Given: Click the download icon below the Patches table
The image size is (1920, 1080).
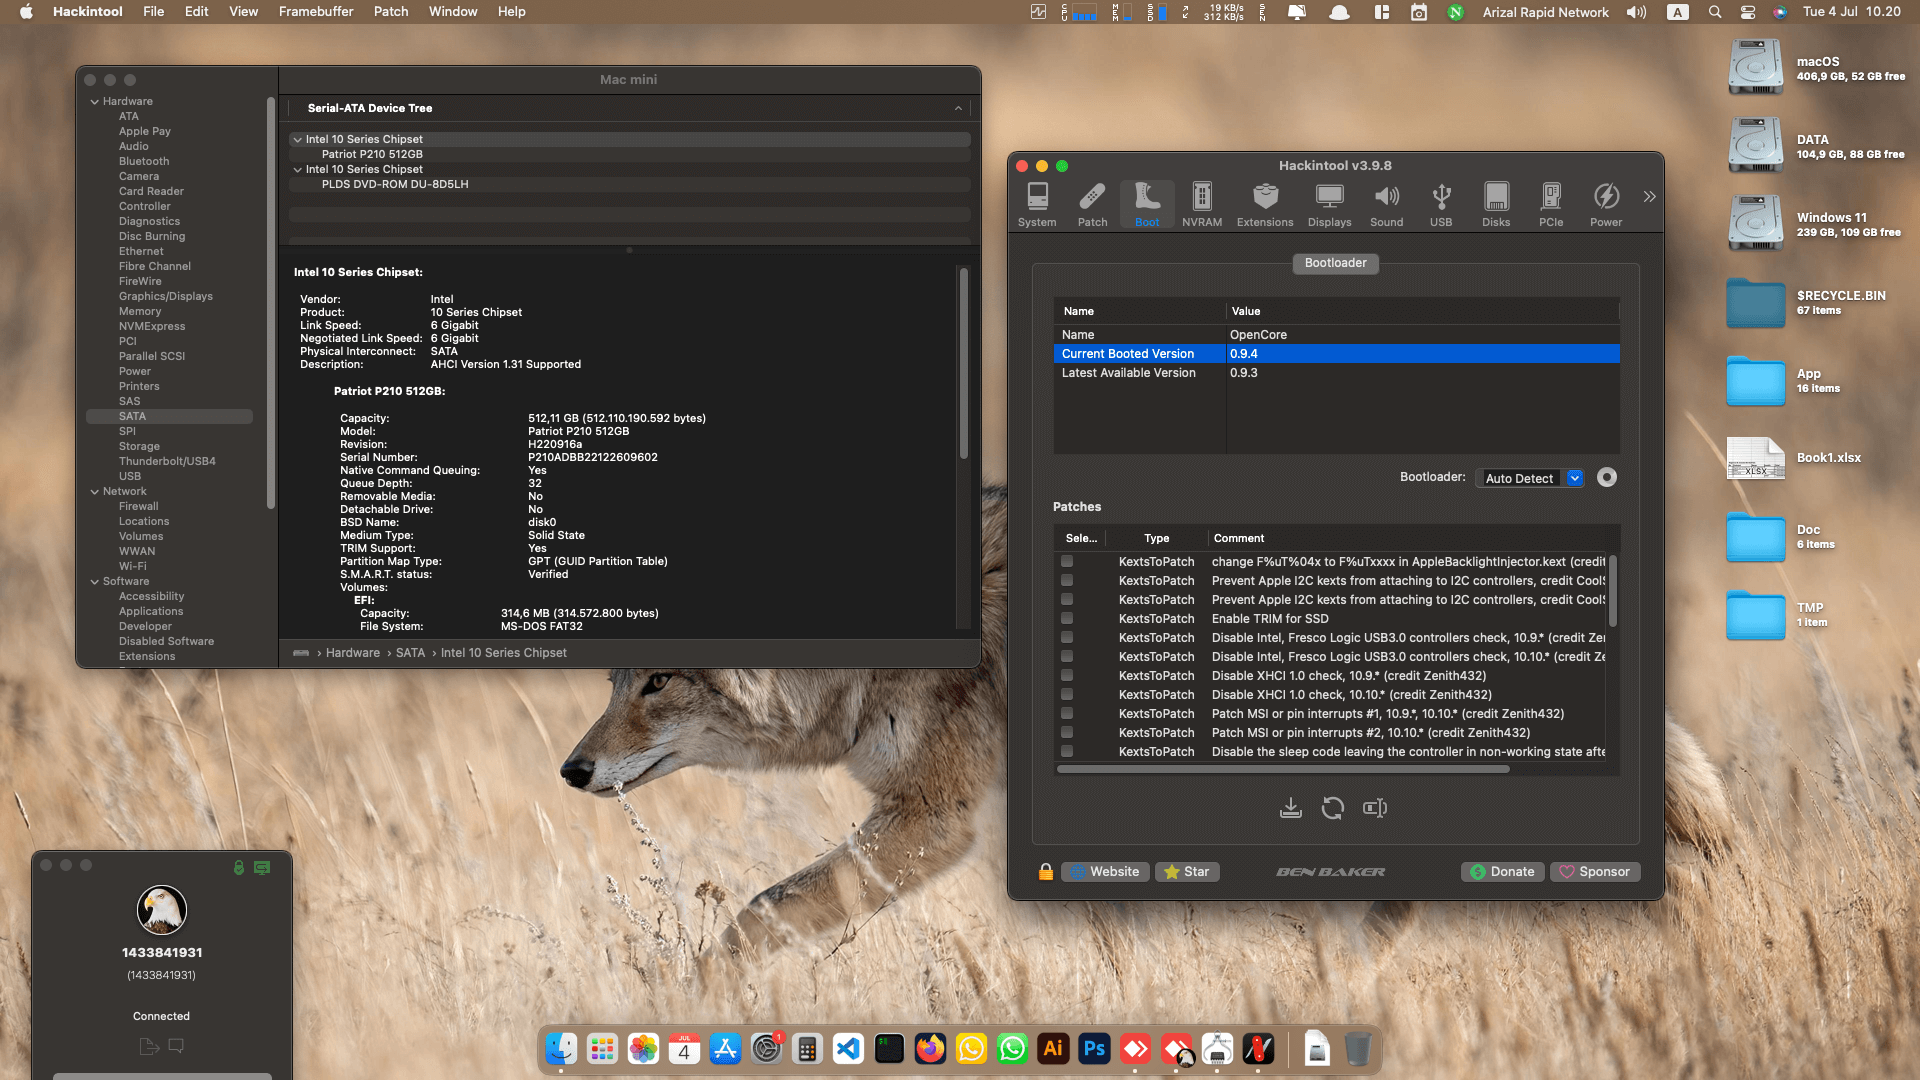Looking at the screenshot, I should (1291, 808).
